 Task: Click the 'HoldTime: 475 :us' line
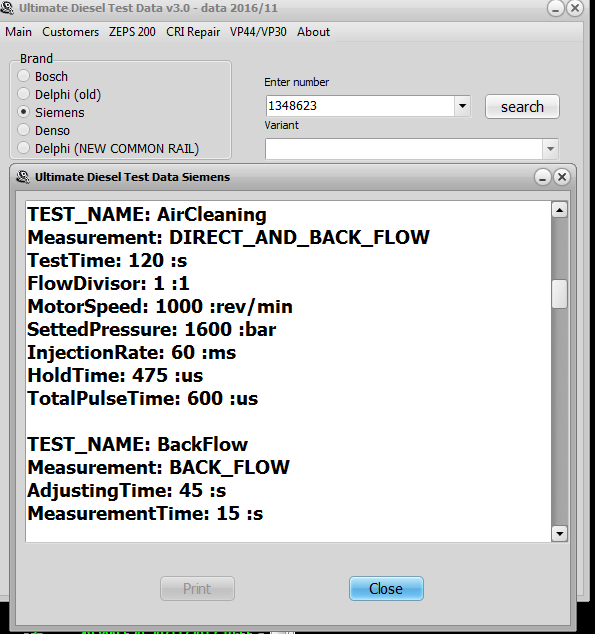click(x=115, y=376)
